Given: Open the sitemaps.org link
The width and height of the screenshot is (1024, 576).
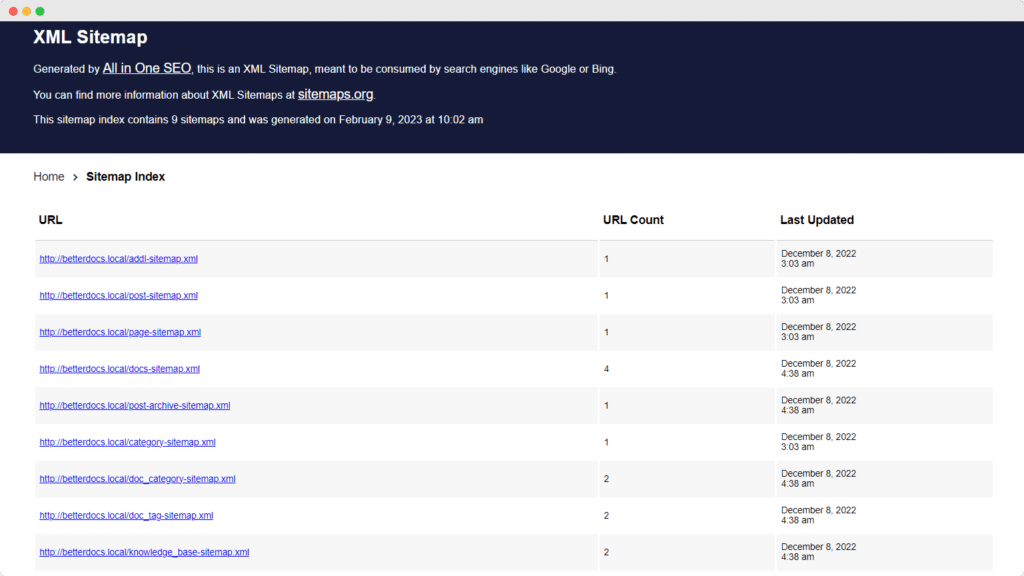Looking at the screenshot, I should (x=335, y=94).
